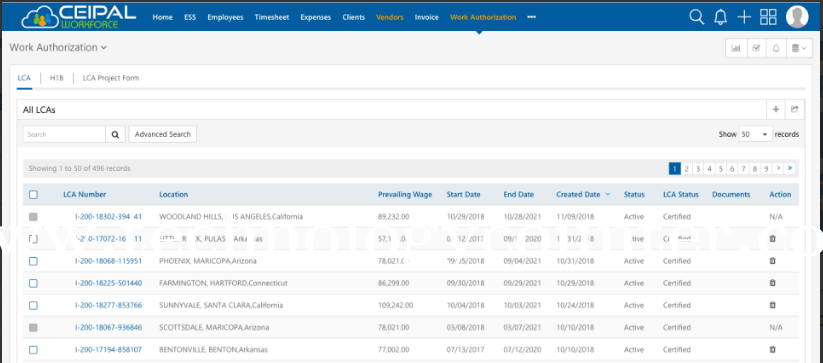Image resolution: width=823 pixels, height=363 pixels.
Task: Sort by Location column header
Action: (173, 194)
